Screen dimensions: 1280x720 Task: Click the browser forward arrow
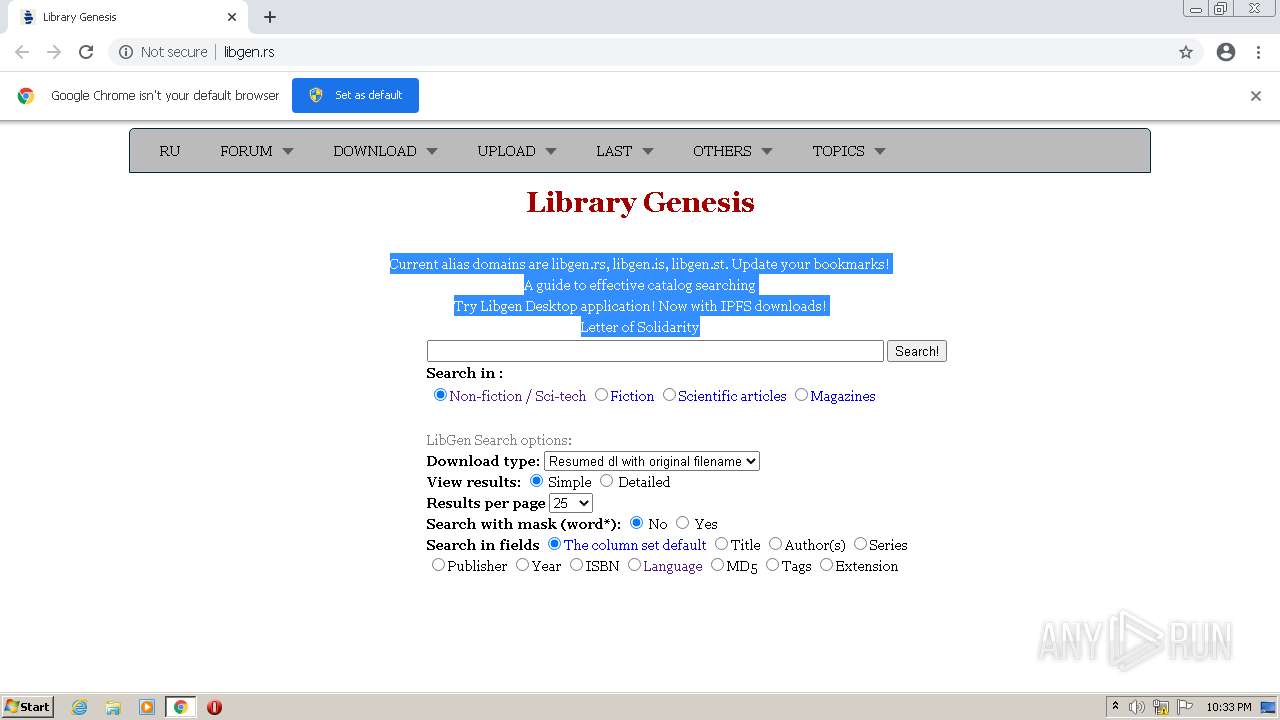pyautogui.click(x=54, y=52)
